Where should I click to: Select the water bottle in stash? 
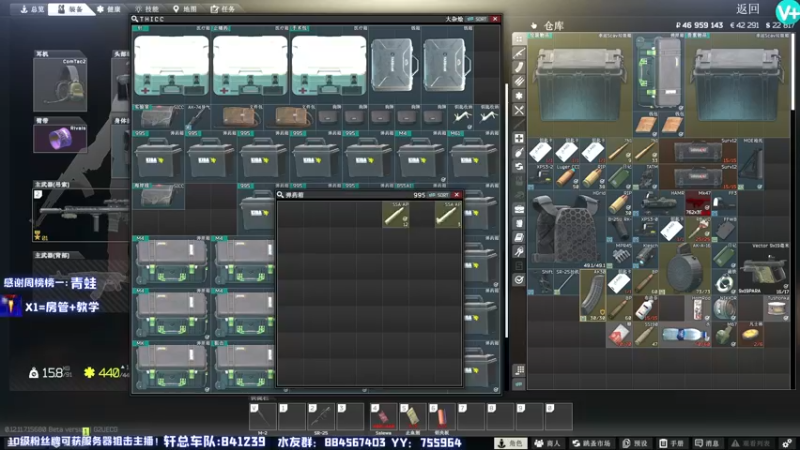tap(685, 335)
